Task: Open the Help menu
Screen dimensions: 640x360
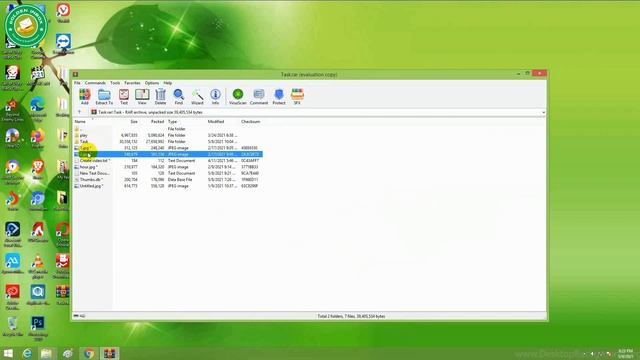Action: (168, 83)
